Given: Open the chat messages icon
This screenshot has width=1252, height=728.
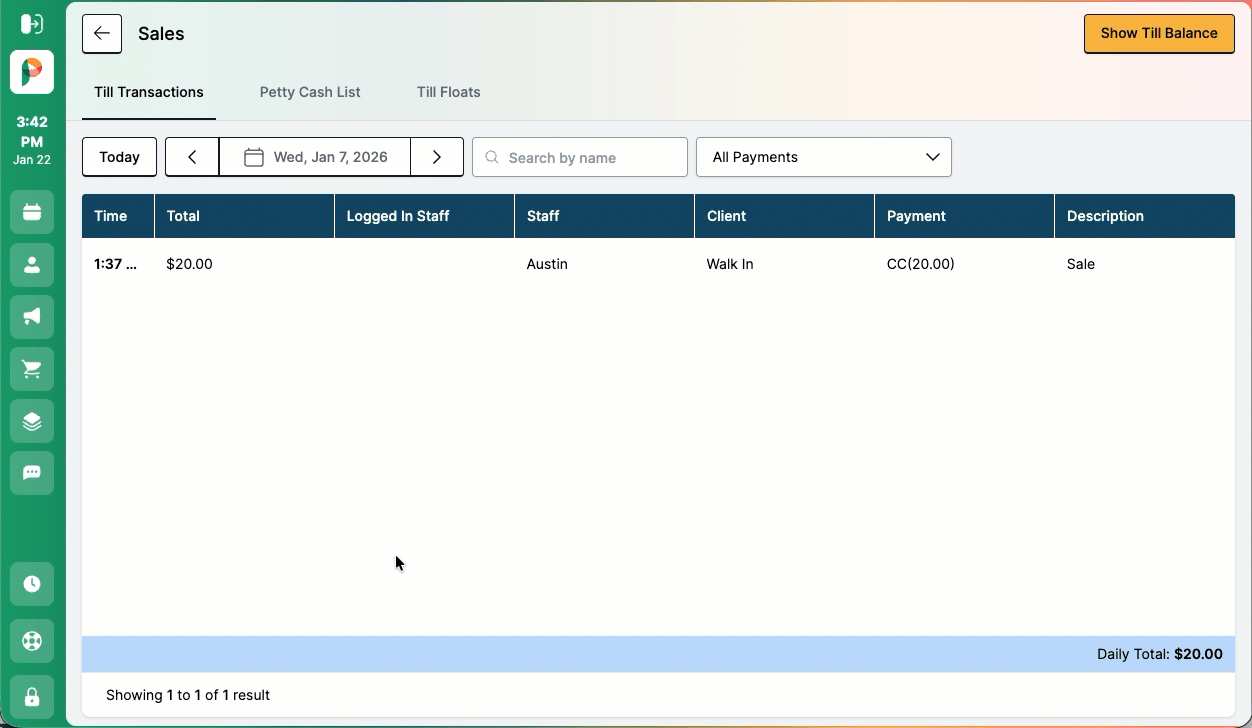Looking at the screenshot, I should (x=32, y=473).
